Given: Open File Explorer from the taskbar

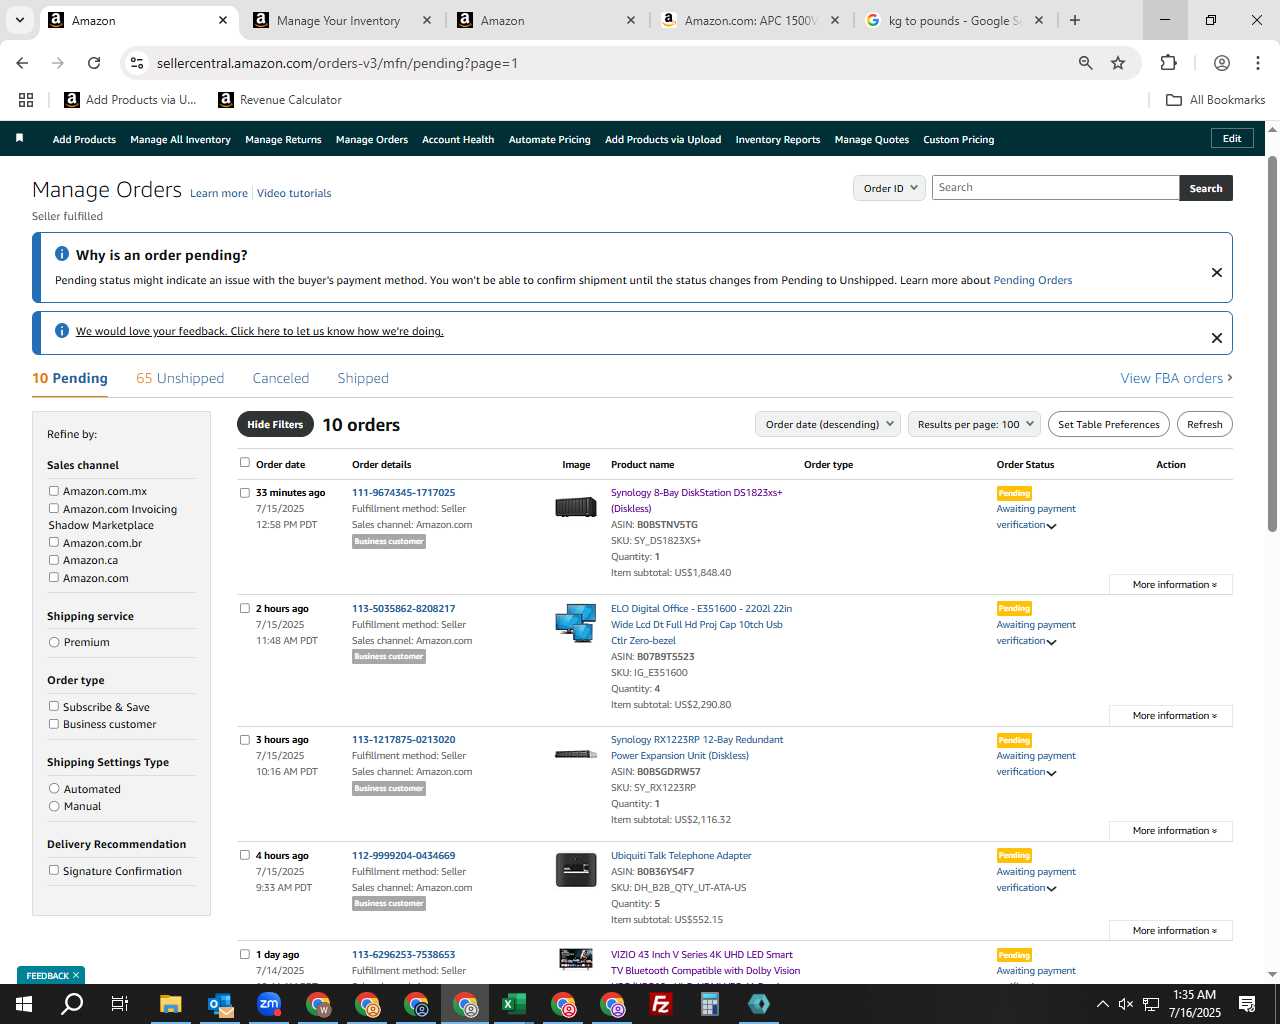Looking at the screenshot, I should (x=171, y=1004).
